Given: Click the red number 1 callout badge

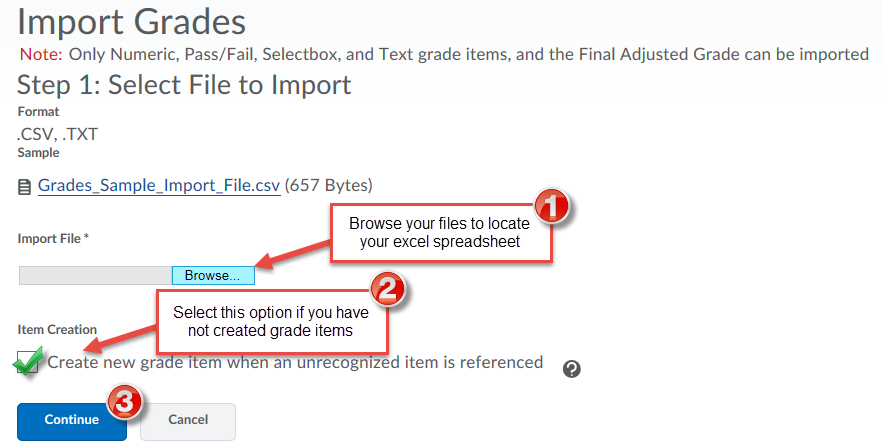Looking at the screenshot, I should 551,206.
